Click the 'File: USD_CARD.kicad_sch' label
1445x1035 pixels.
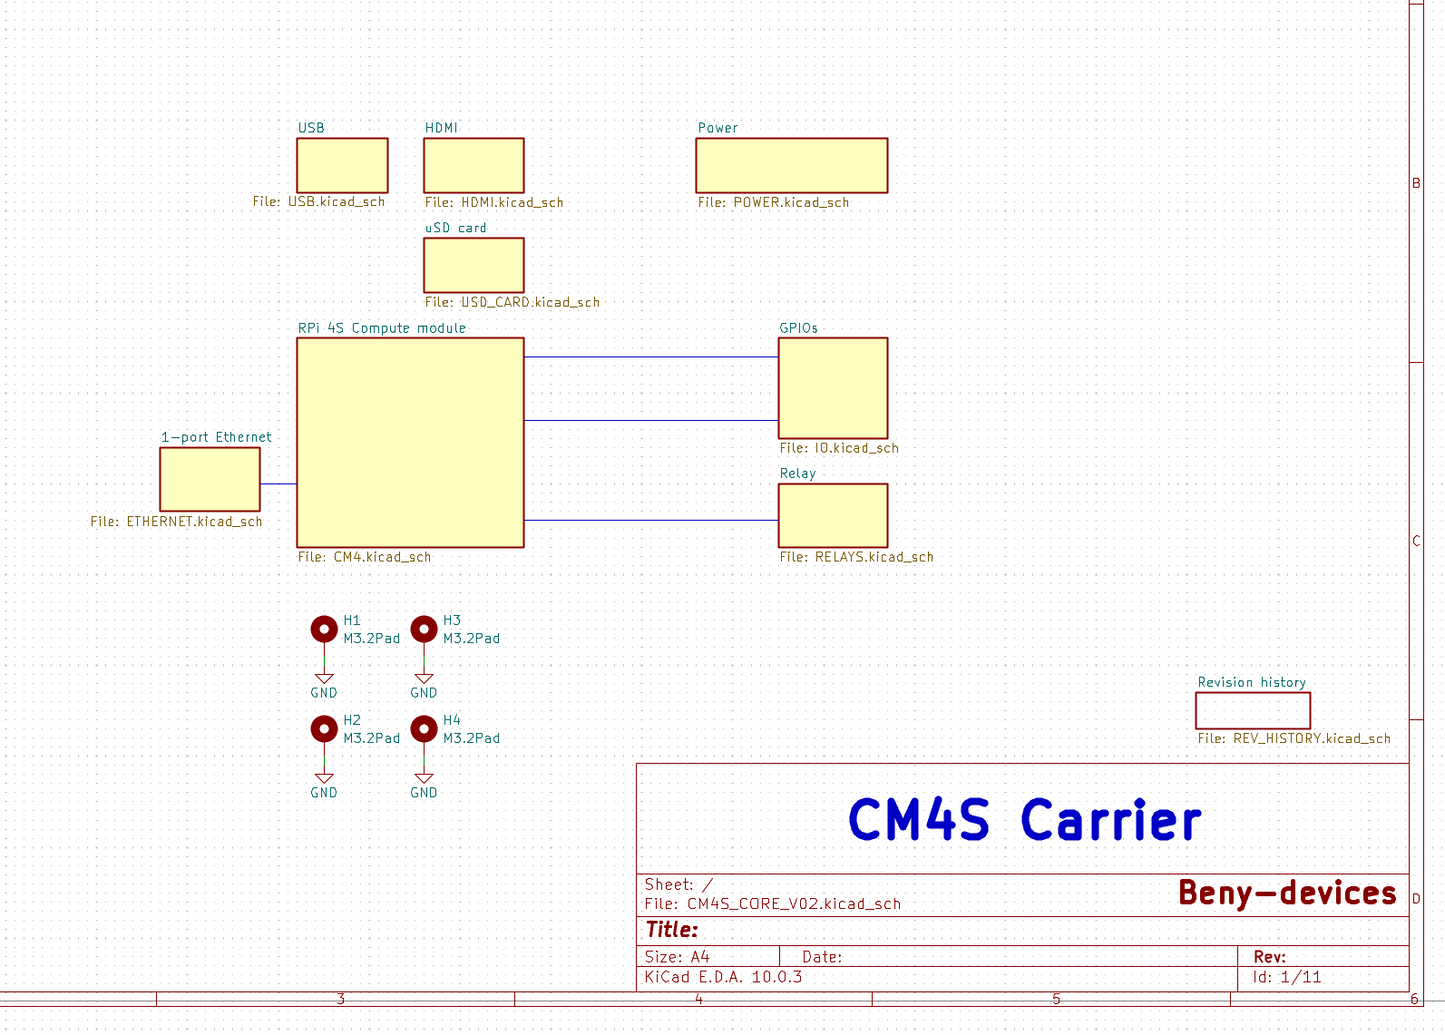tap(512, 302)
